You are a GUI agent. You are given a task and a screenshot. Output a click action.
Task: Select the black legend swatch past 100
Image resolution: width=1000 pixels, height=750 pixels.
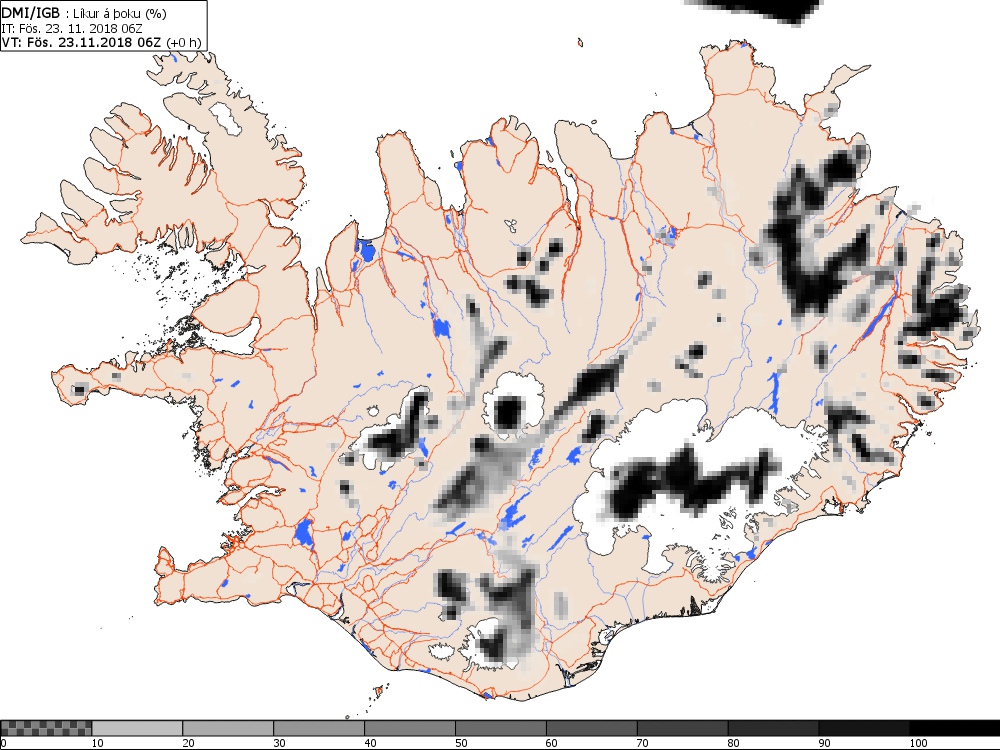955,728
